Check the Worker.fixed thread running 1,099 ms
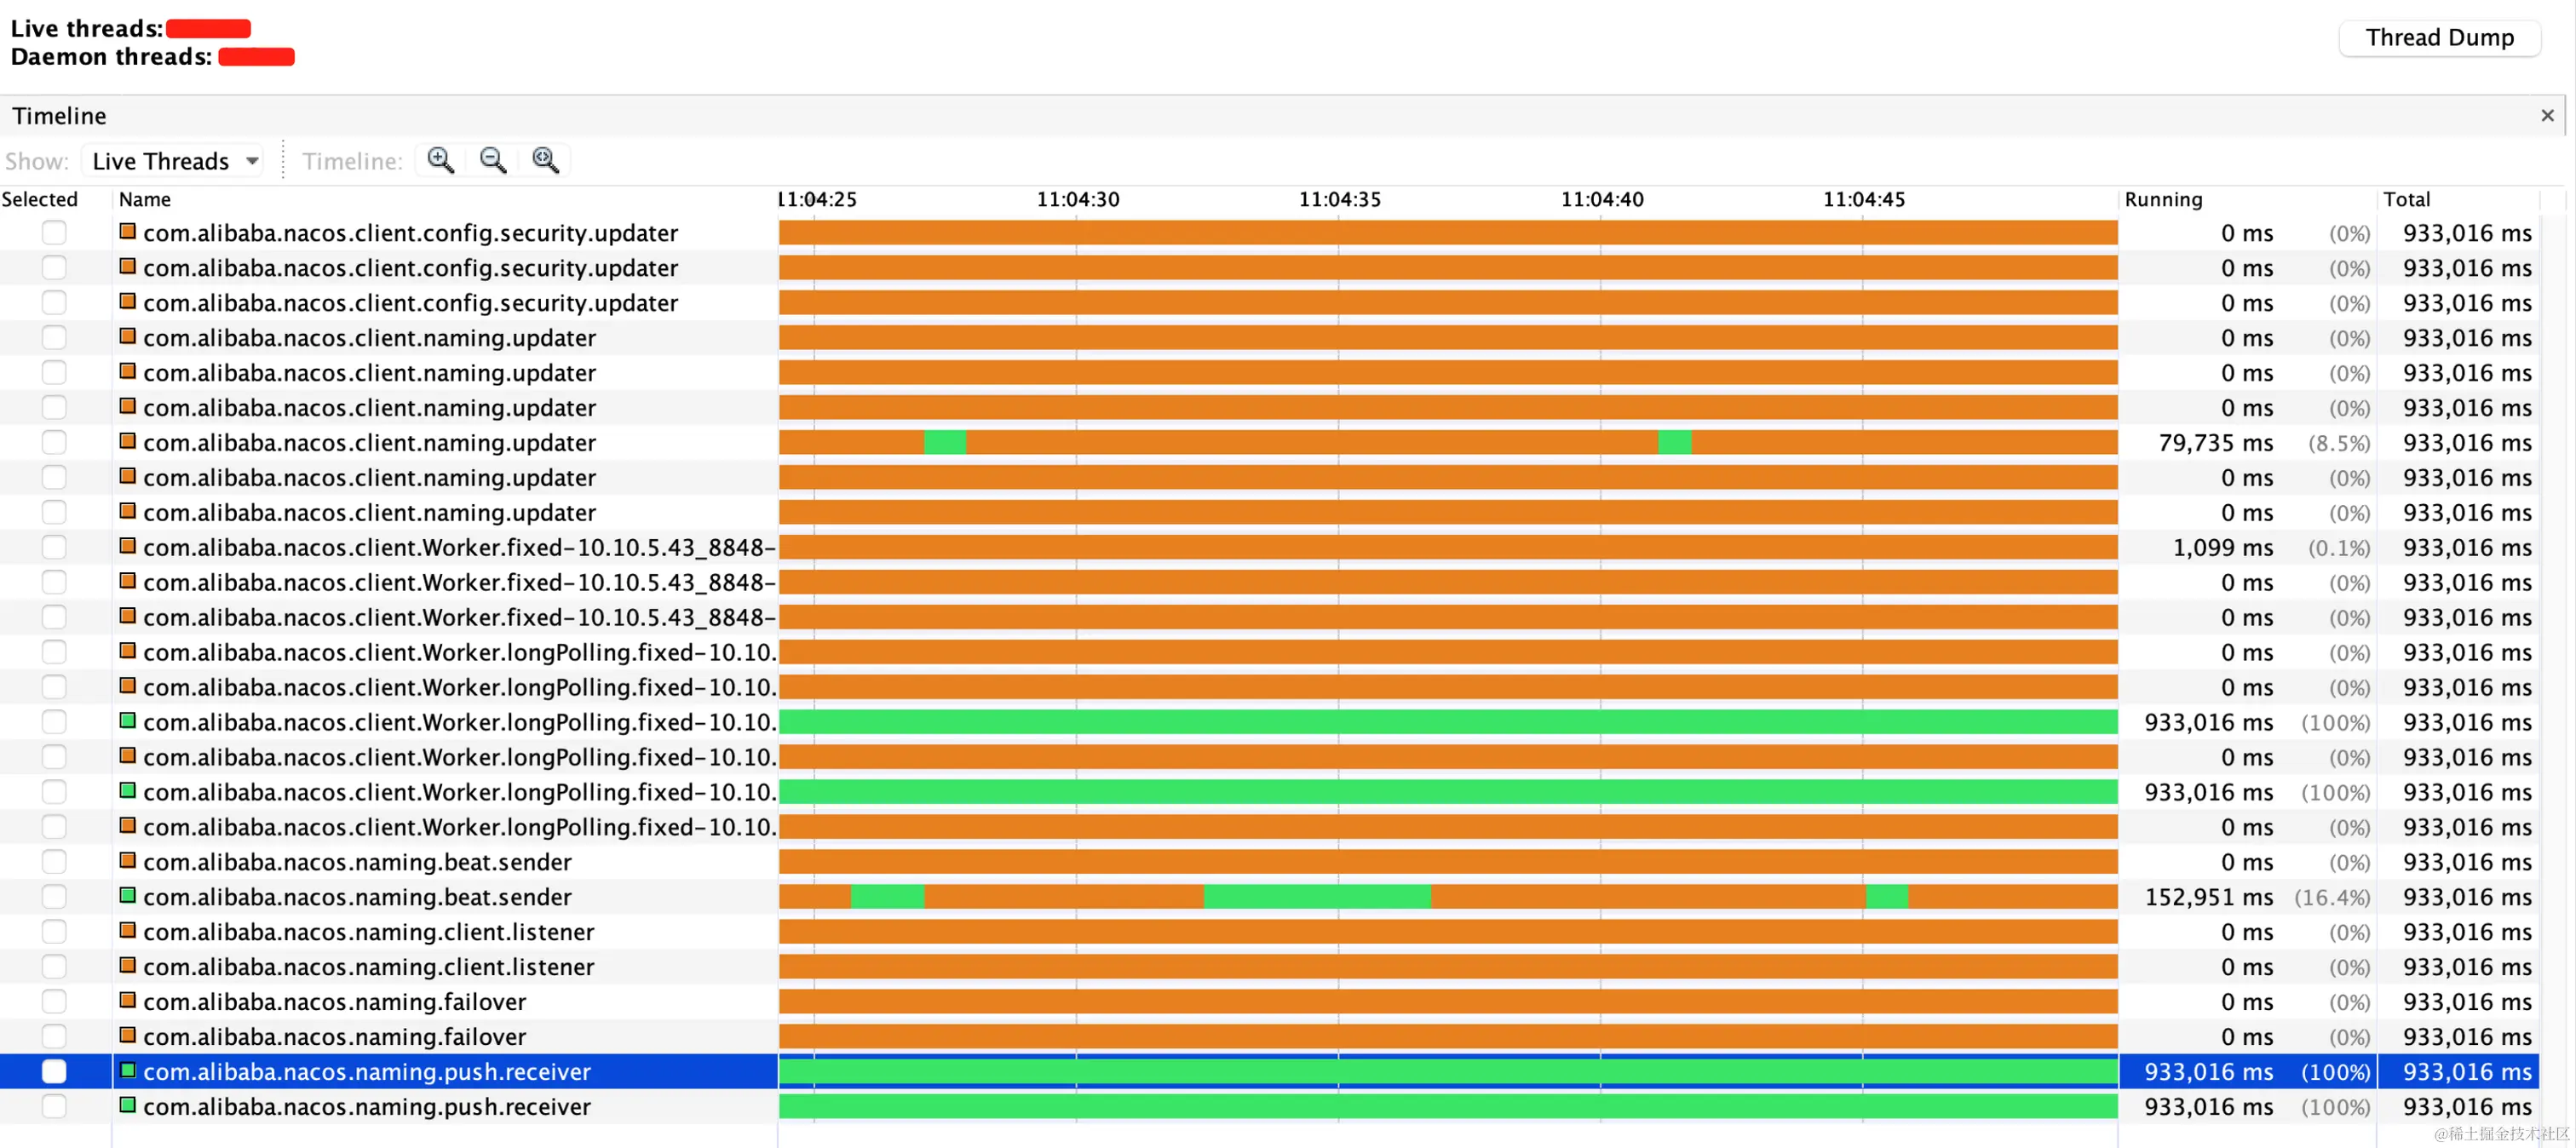 coord(54,547)
